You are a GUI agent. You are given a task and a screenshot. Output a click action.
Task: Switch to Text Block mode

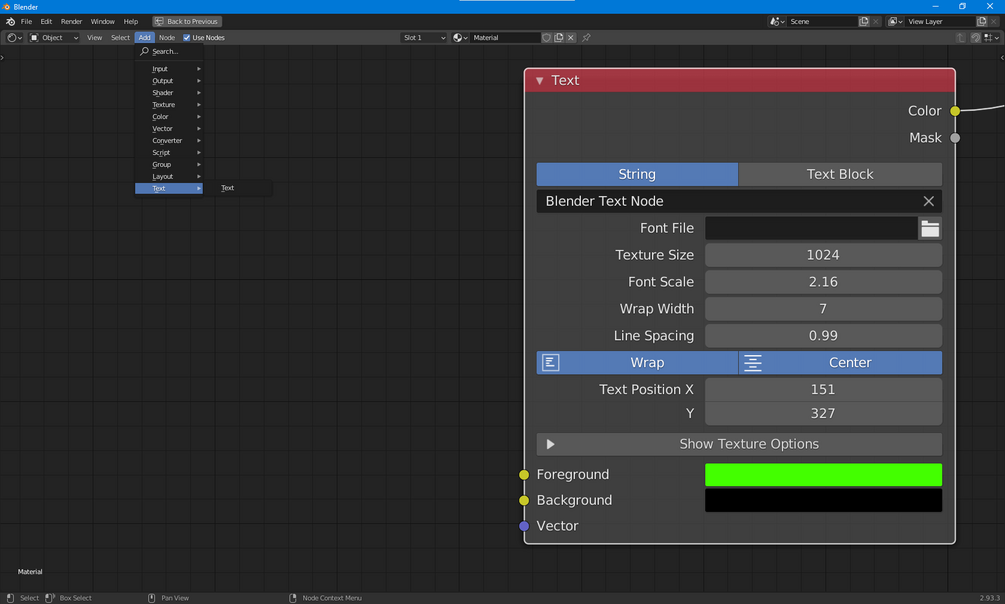[x=840, y=174]
